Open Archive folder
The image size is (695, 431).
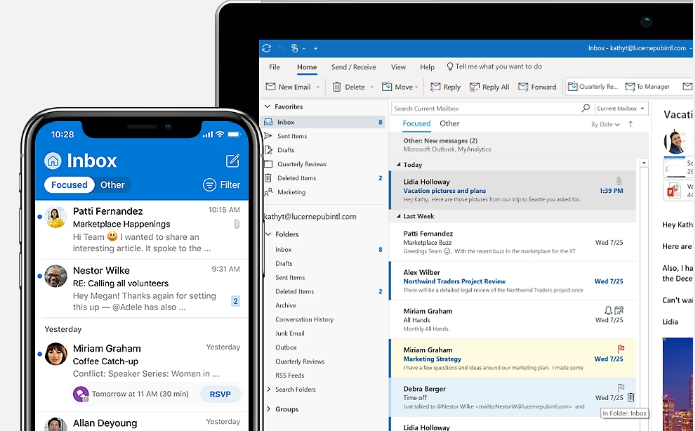tap(285, 306)
